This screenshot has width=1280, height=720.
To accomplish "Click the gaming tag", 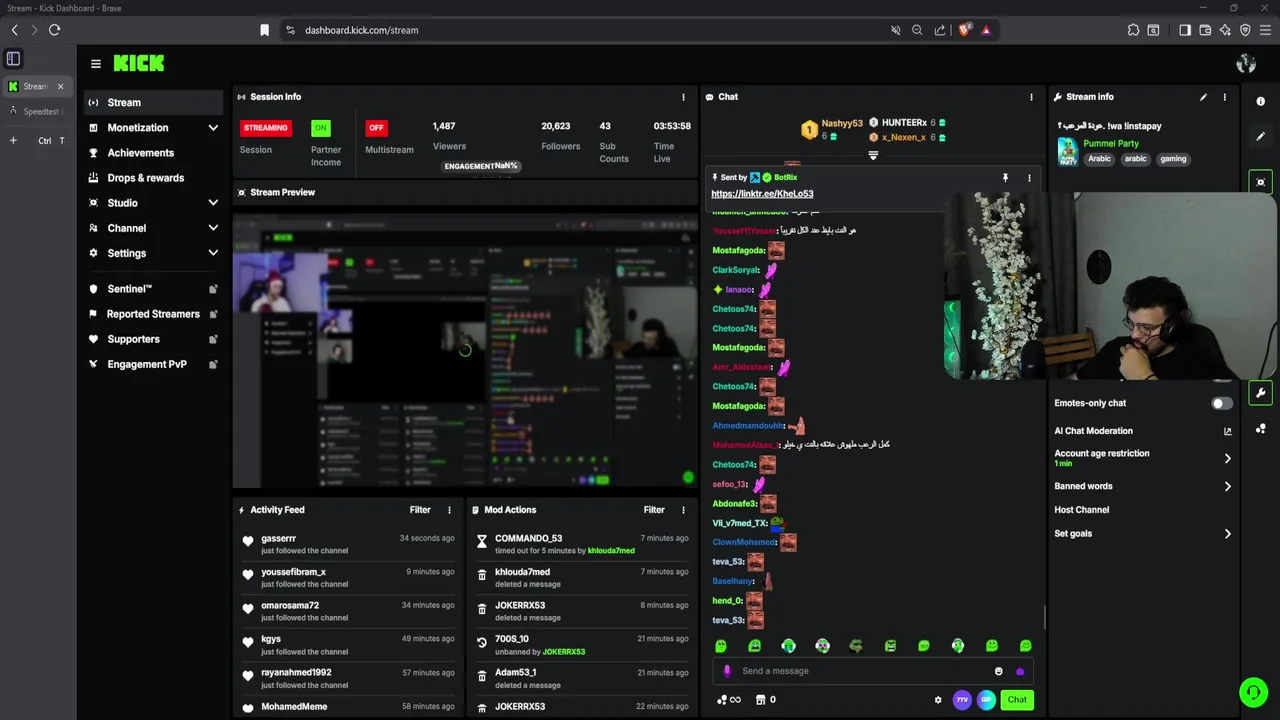I will coord(1173,159).
